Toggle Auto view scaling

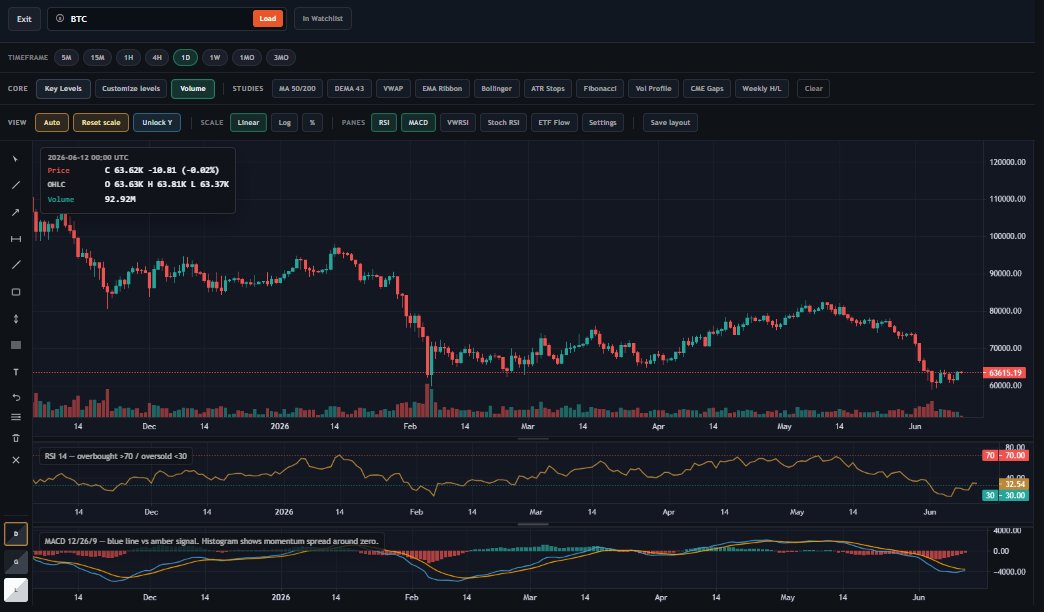(x=52, y=123)
